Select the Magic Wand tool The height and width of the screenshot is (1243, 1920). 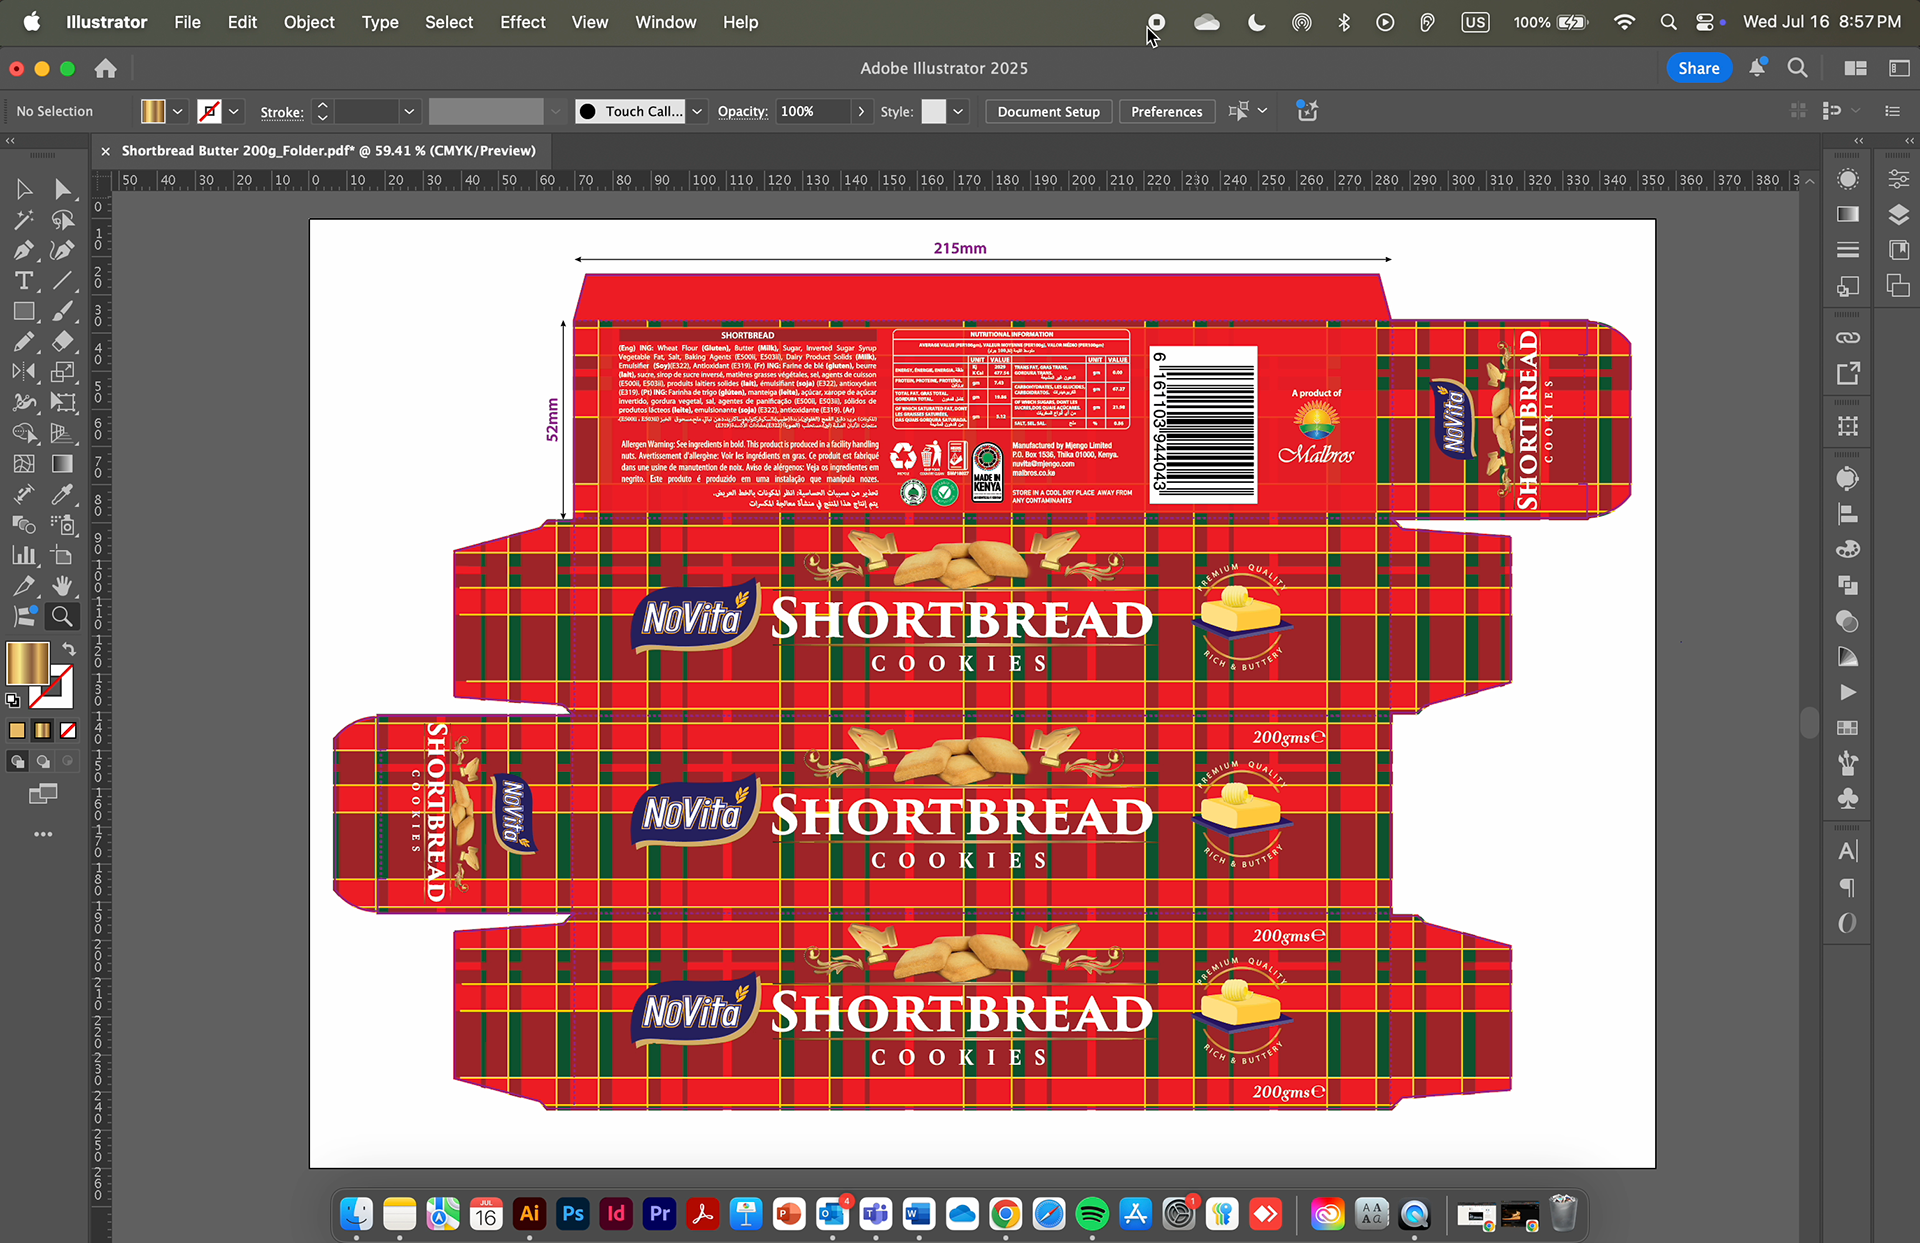[x=24, y=219]
